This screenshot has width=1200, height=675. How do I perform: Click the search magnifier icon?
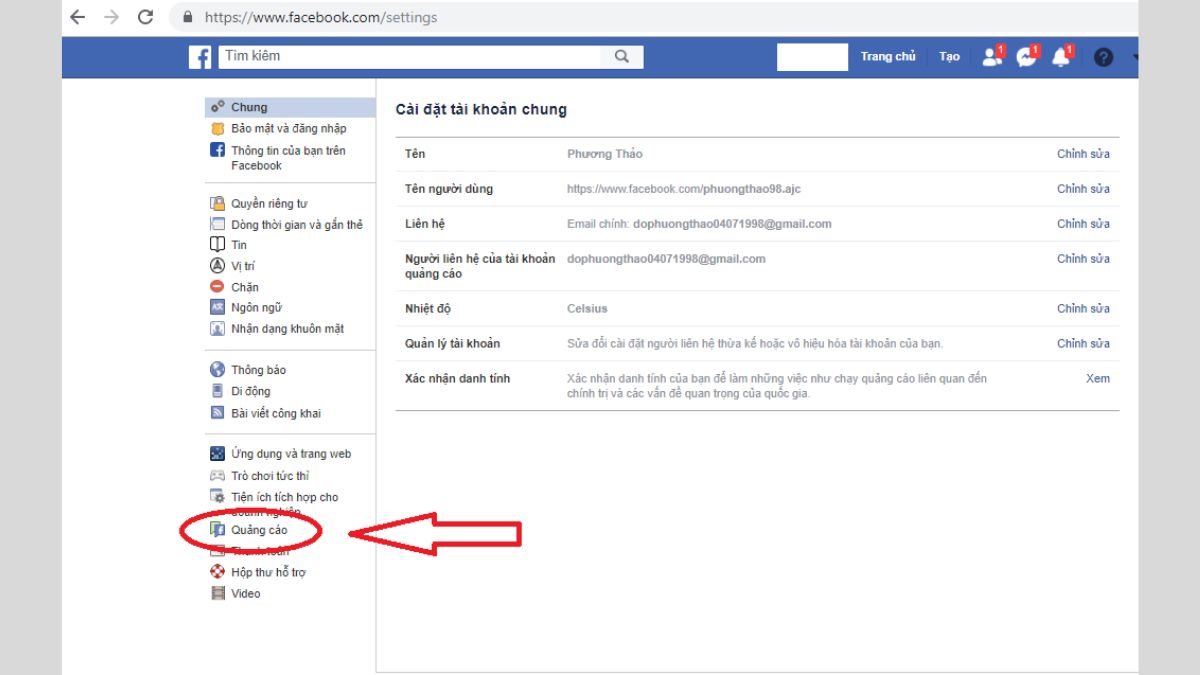622,57
